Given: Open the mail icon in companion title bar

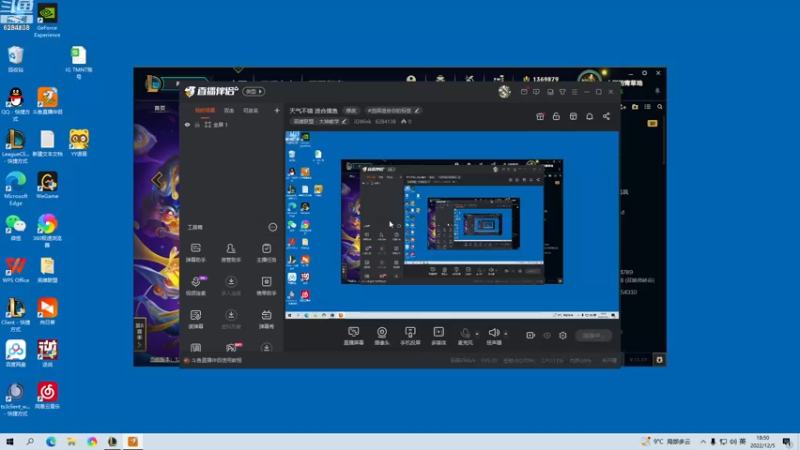Looking at the screenshot, I should pos(524,92).
